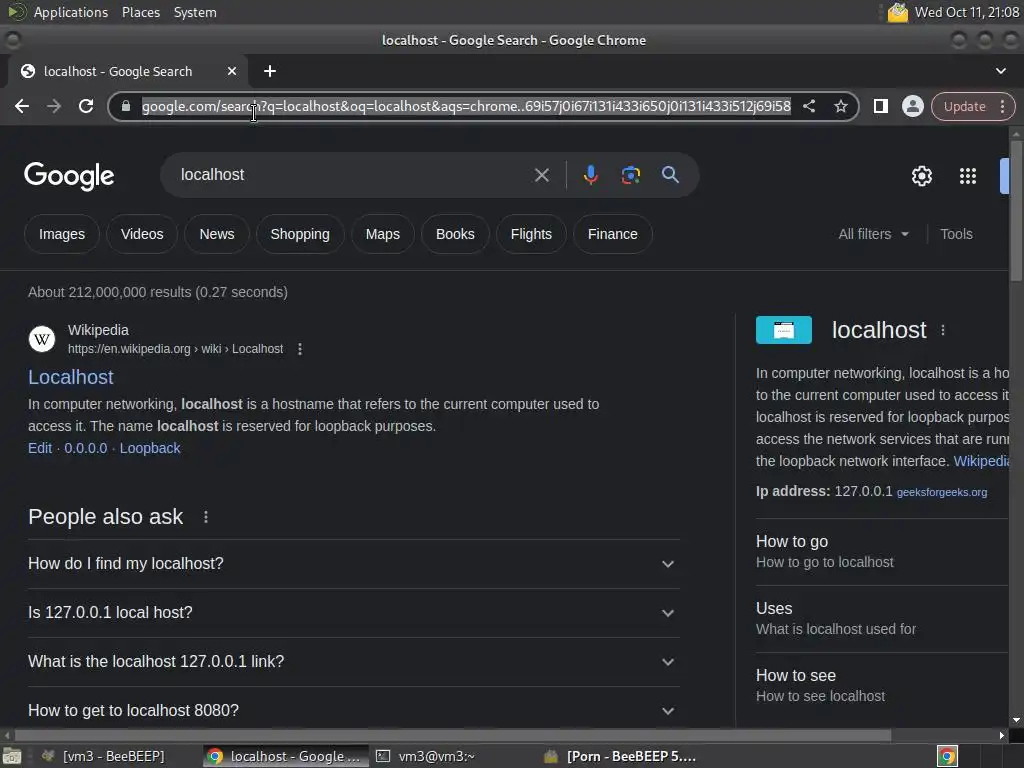Screen dimensions: 1024x768
Task: Submit search with the magnifier icon
Action: coord(670,174)
